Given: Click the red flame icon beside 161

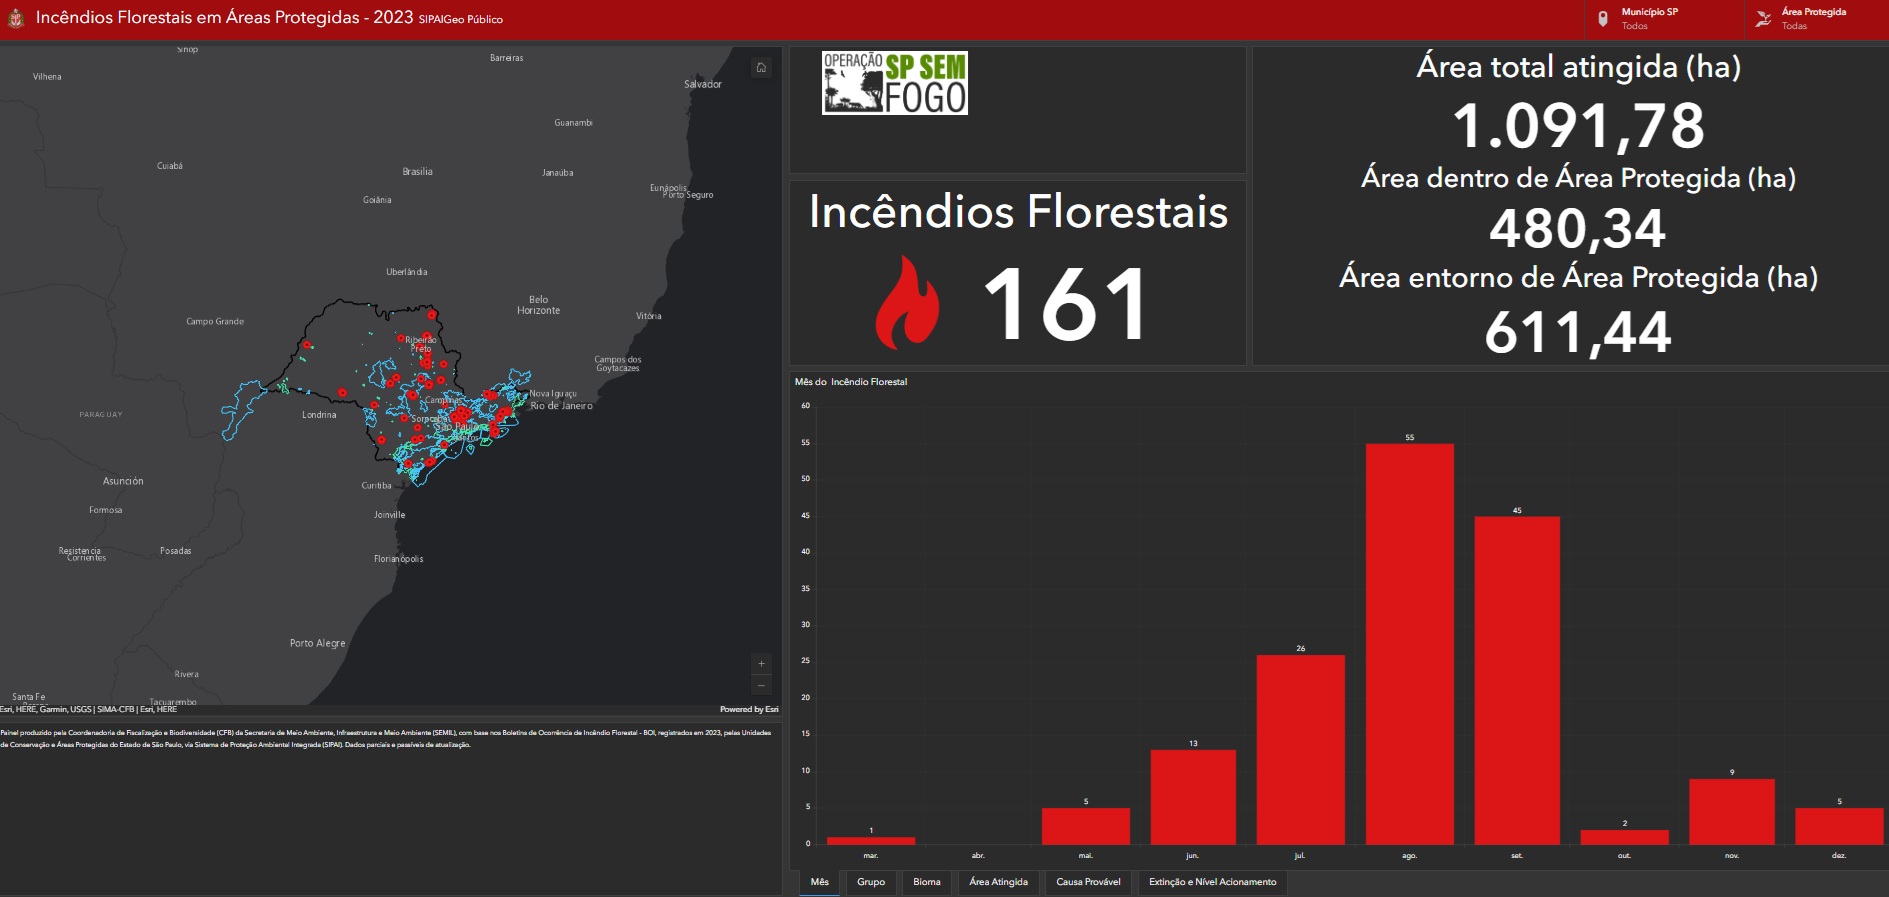Looking at the screenshot, I should (x=907, y=303).
